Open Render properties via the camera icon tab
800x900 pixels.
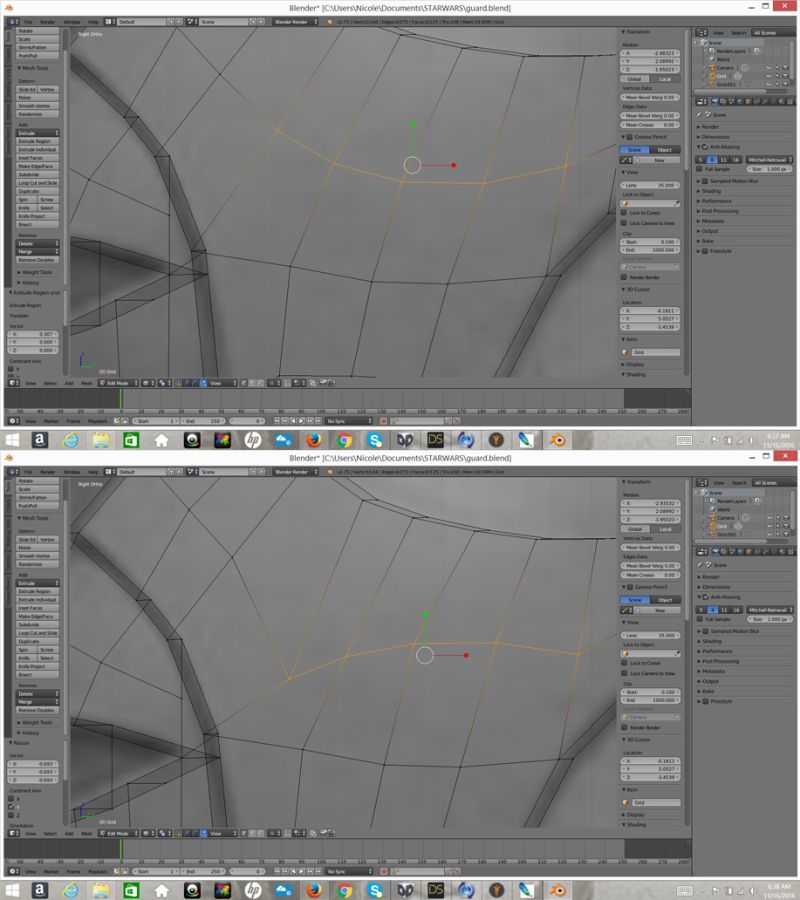point(715,99)
